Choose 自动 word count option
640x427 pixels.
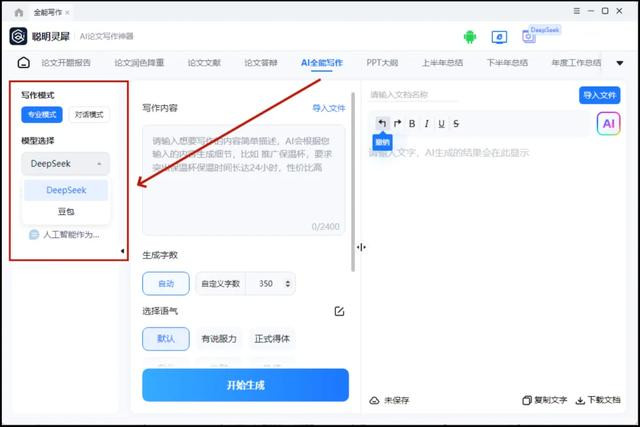tap(166, 283)
